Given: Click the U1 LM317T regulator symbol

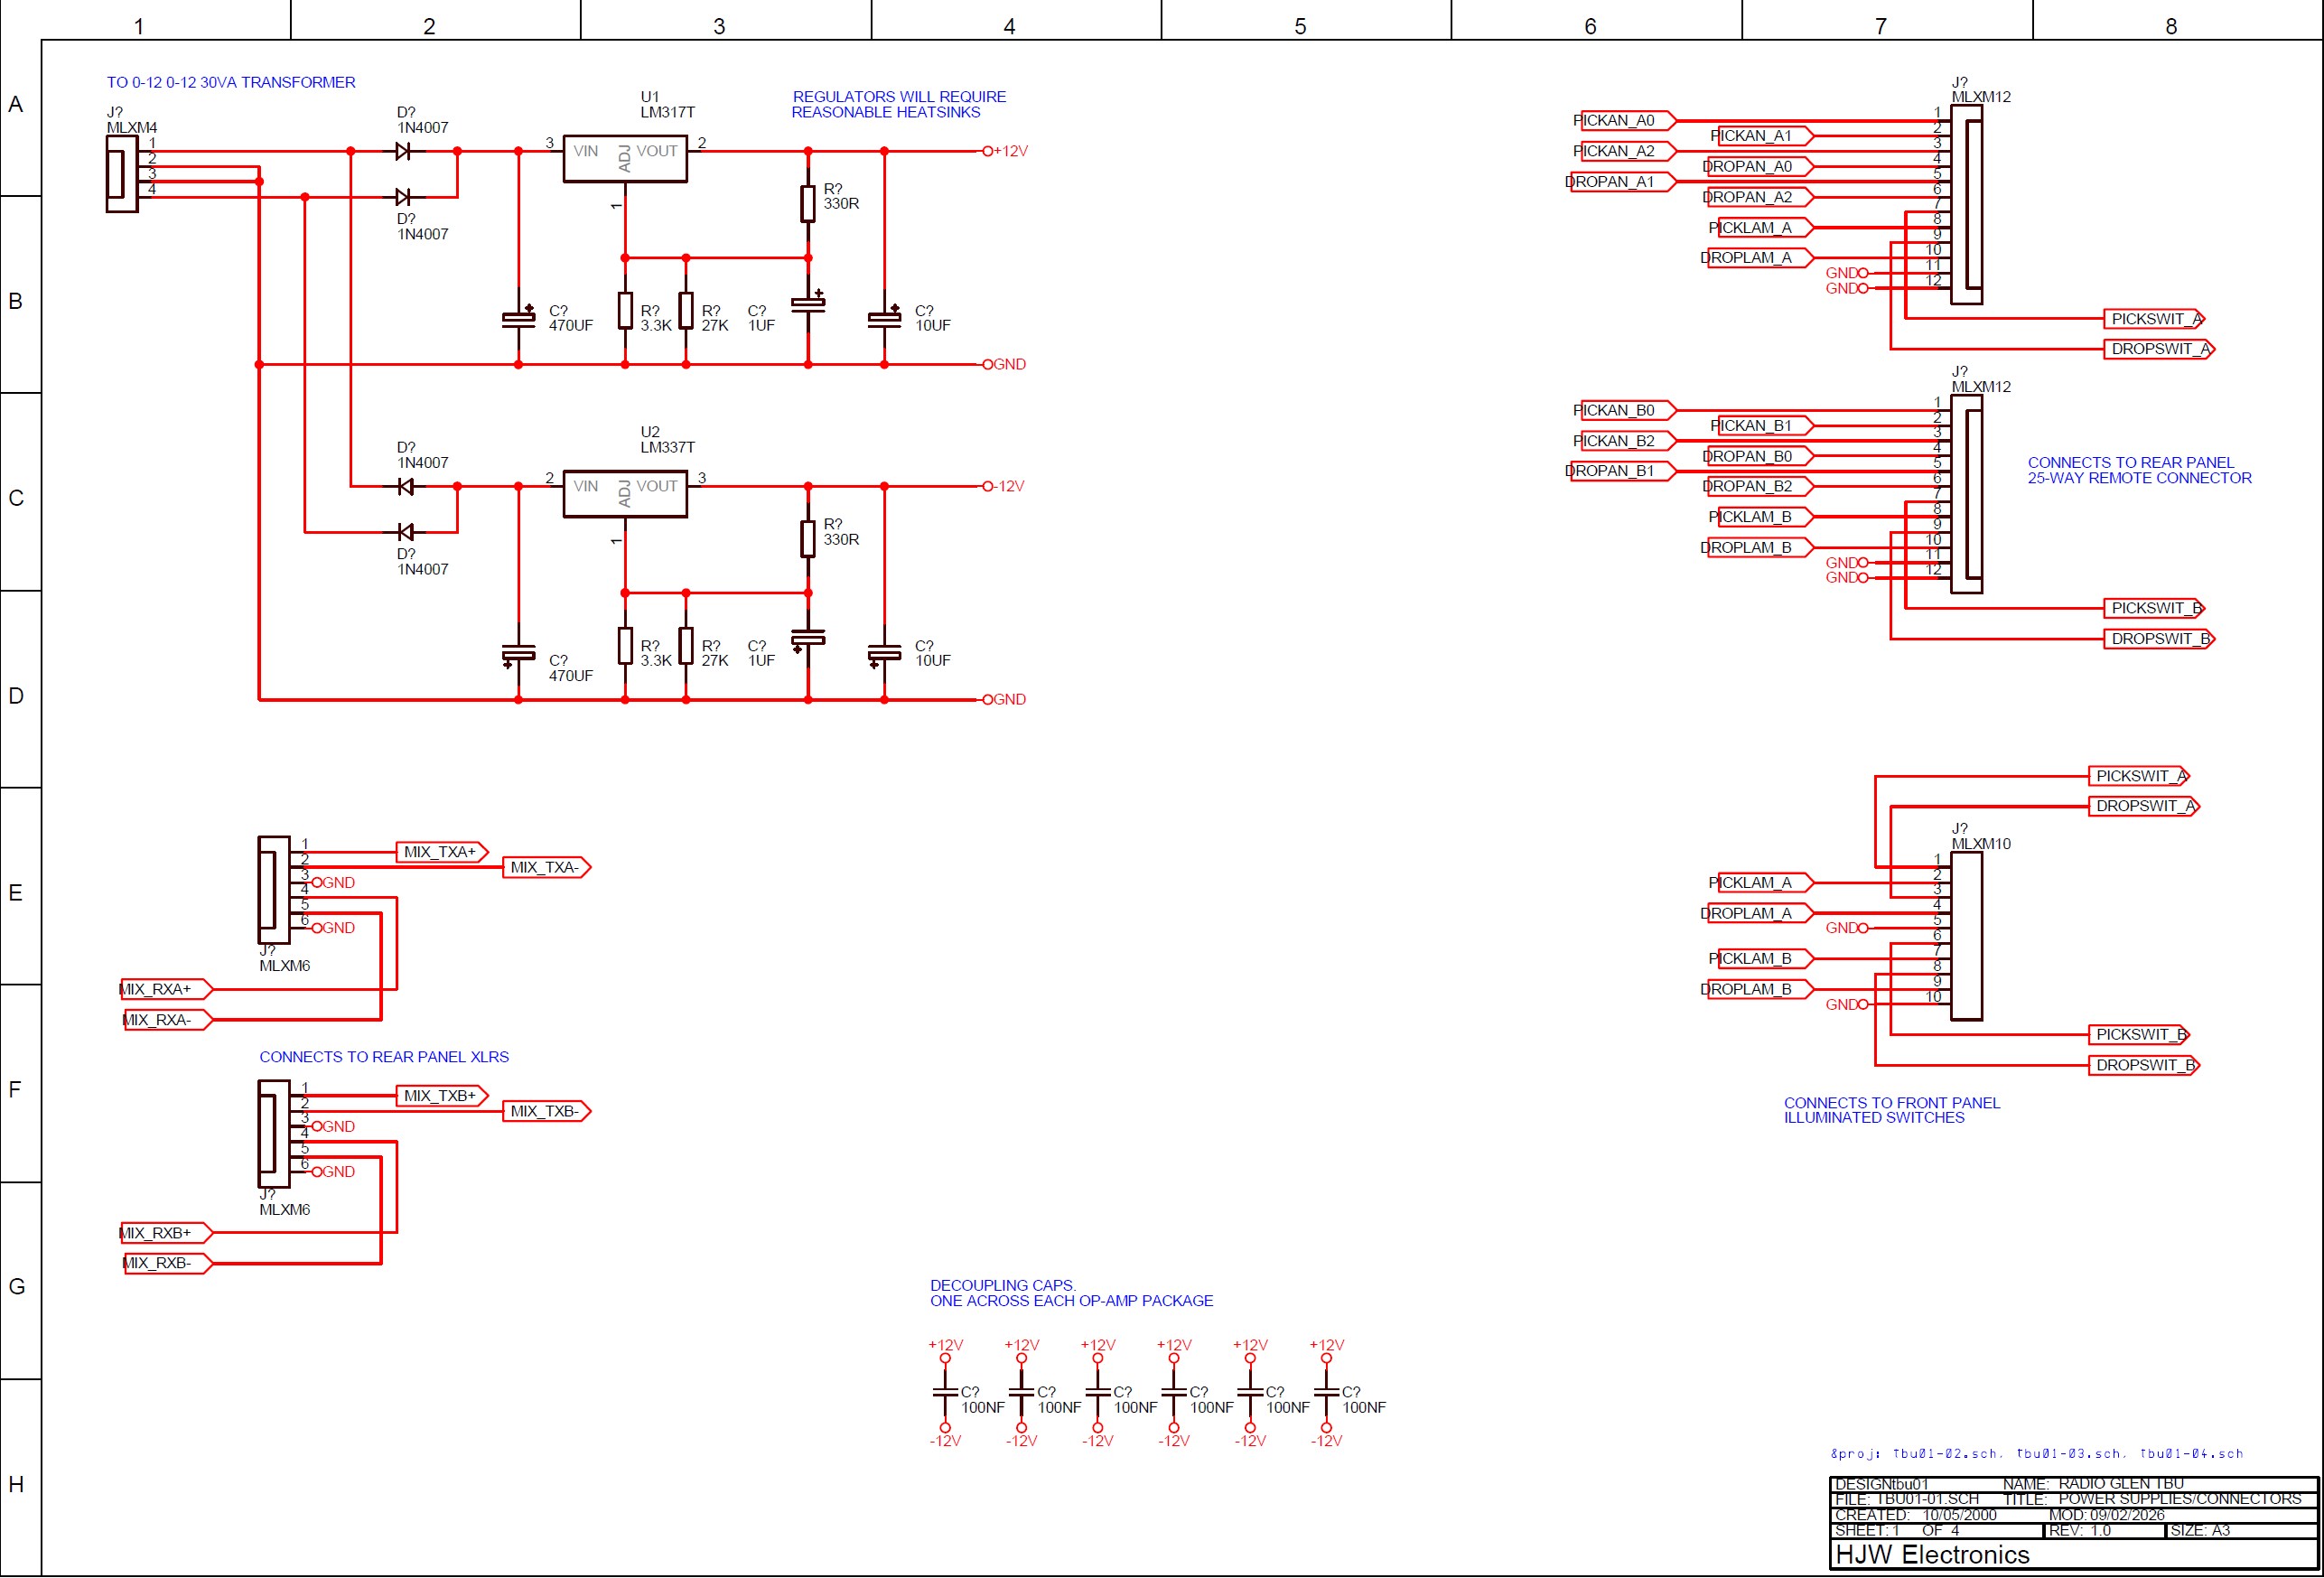Looking at the screenshot, I should (x=625, y=158).
